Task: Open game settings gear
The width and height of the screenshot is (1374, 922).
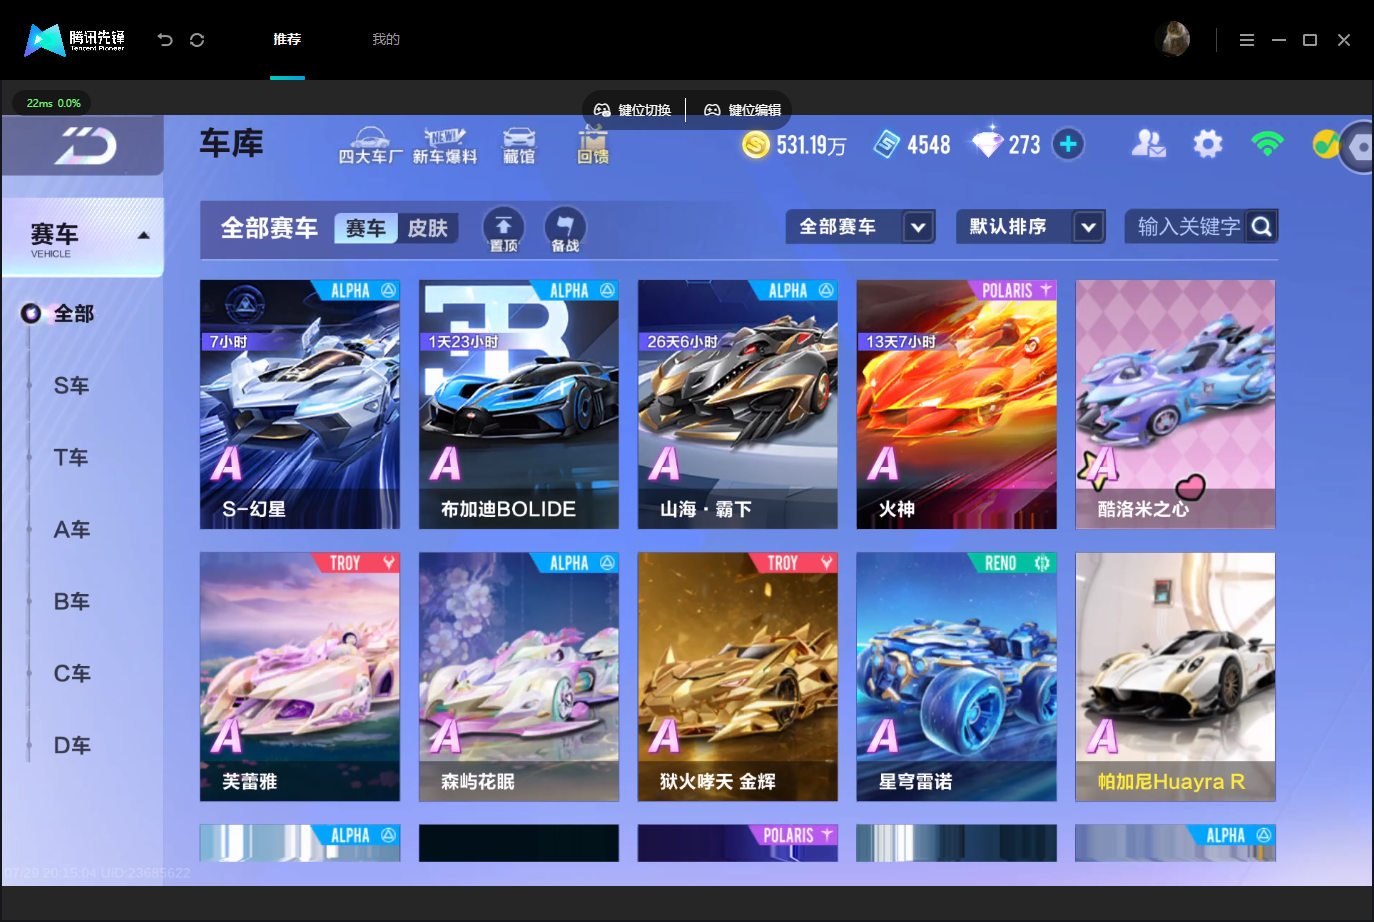Action: 1208,144
